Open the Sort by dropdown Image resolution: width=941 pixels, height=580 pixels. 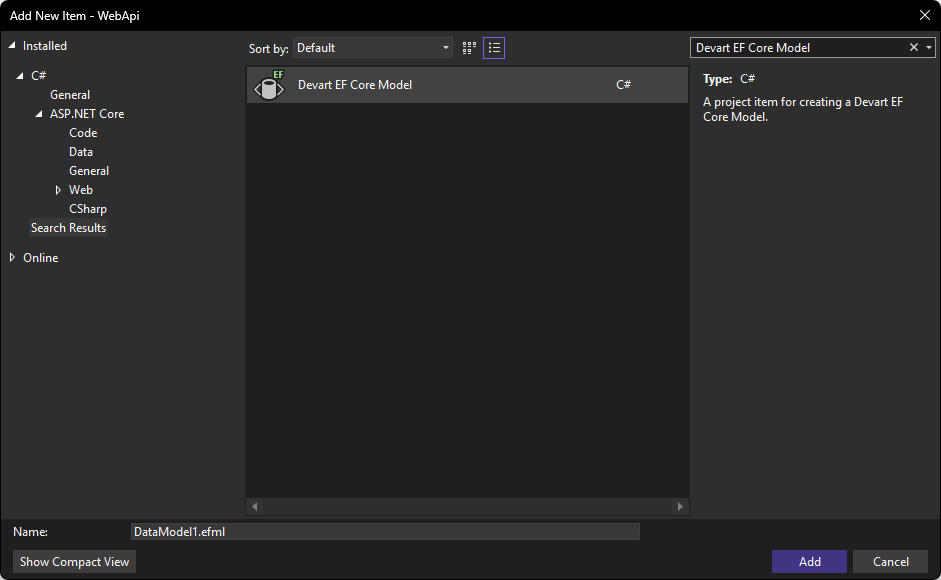444,47
